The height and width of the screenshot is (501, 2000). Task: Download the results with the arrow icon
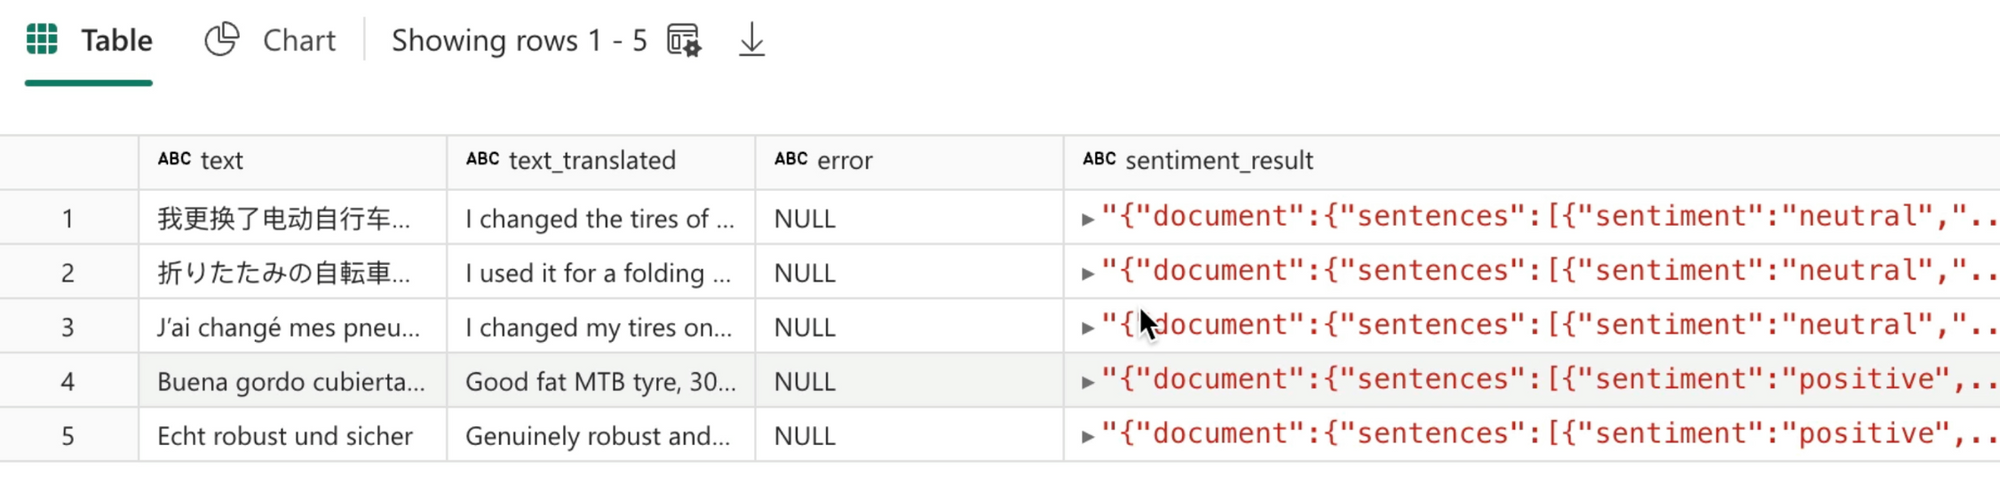click(x=751, y=41)
